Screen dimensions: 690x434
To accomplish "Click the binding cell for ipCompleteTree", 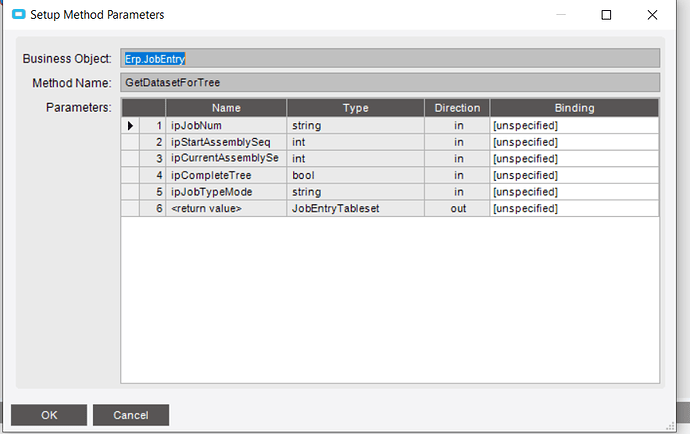I will 574,175.
